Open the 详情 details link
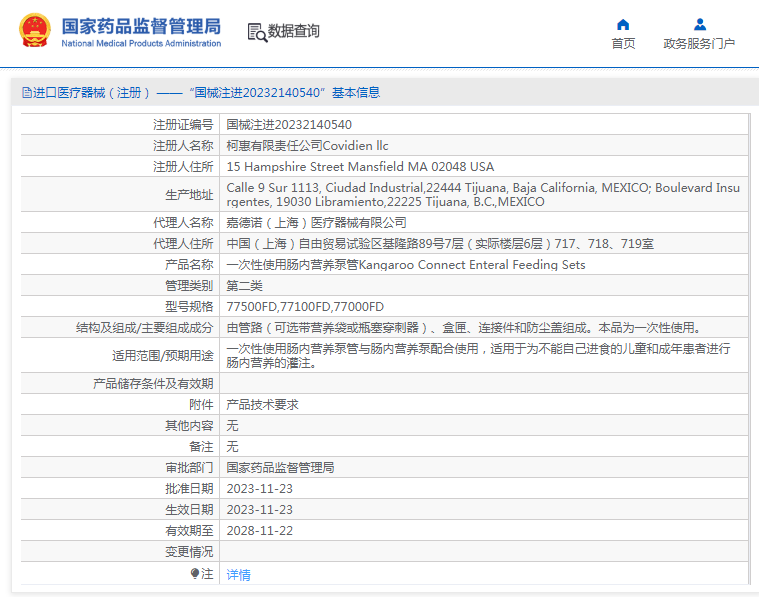The height and width of the screenshot is (597, 759). 239,575
